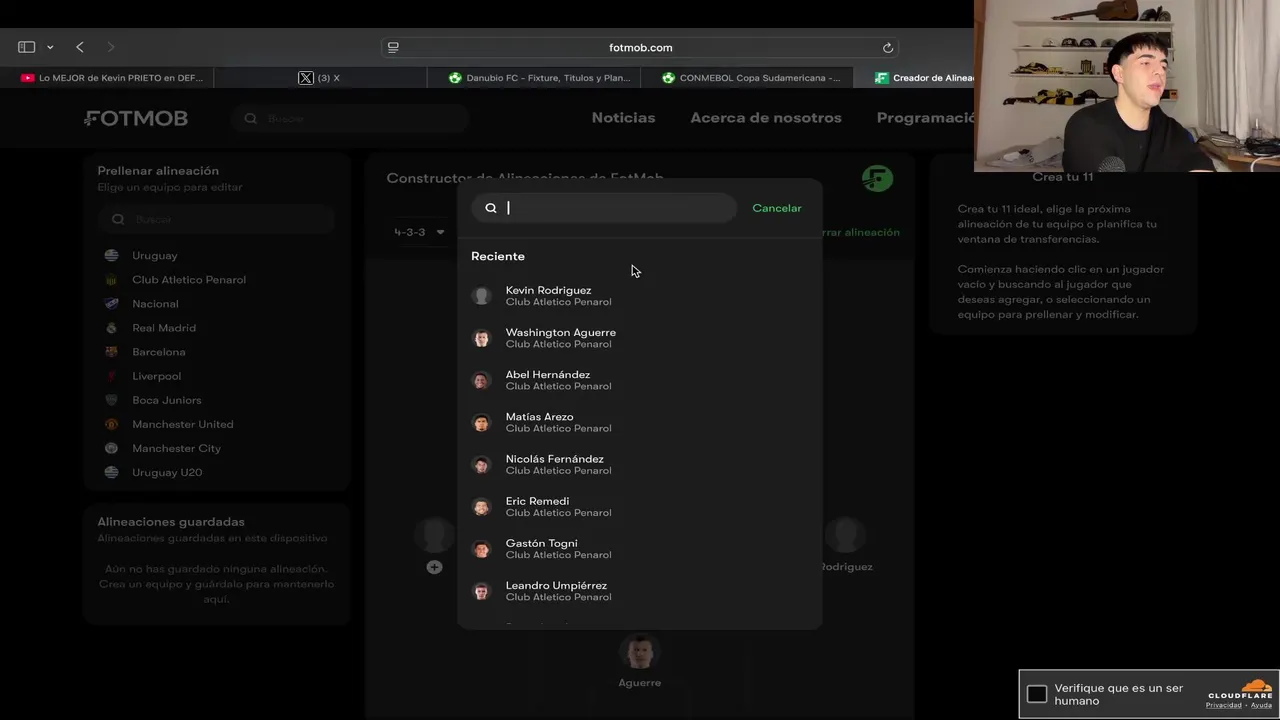Click the Barcelona crest icon
The width and height of the screenshot is (1280, 720).
[x=111, y=351]
